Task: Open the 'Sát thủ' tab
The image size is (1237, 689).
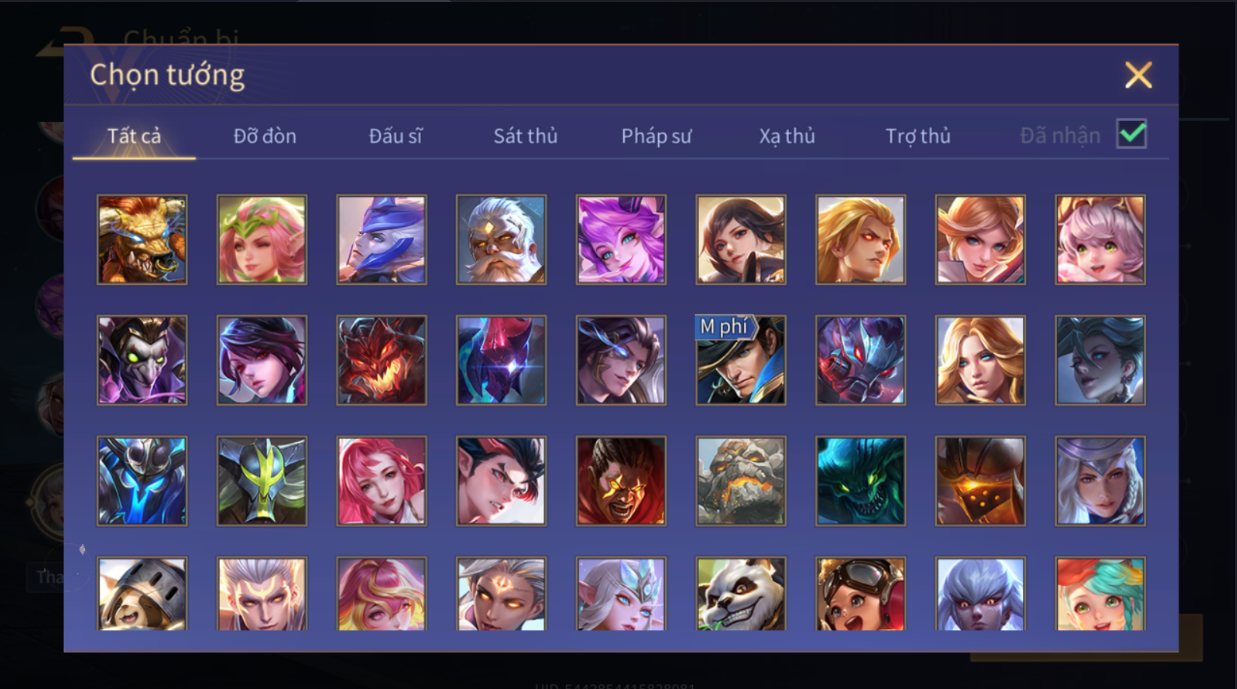Action: [525, 136]
